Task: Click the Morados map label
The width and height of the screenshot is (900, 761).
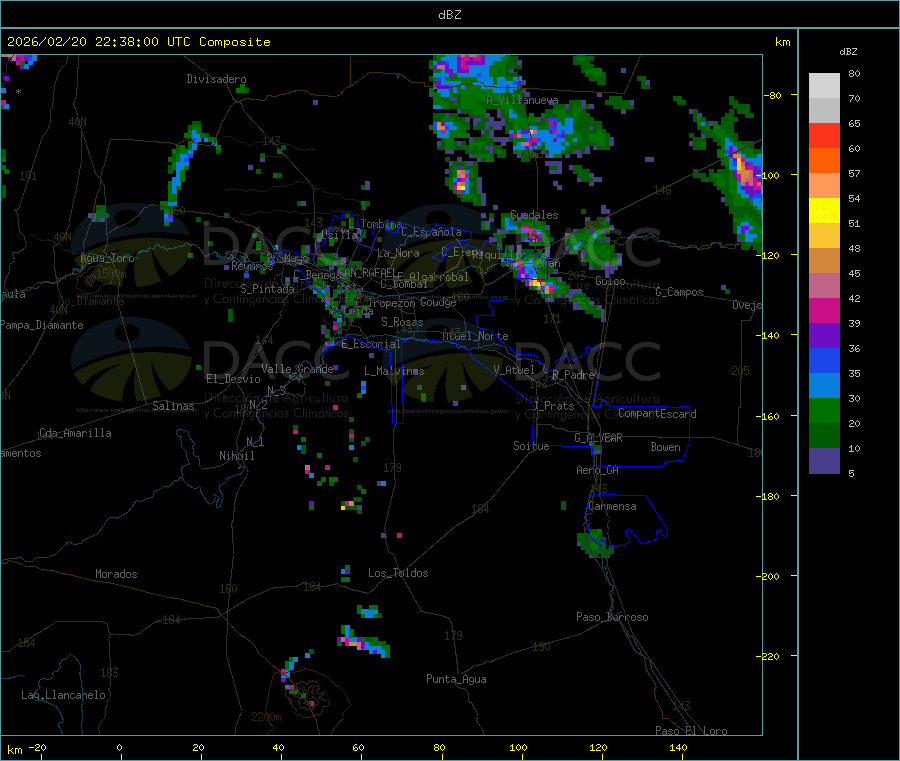Action: pyautogui.click(x=116, y=574)
